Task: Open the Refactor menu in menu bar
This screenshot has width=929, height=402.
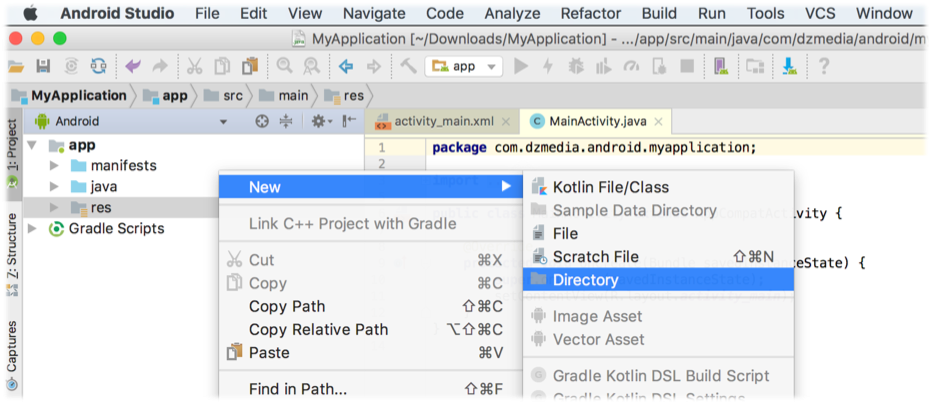Action: 591,13
